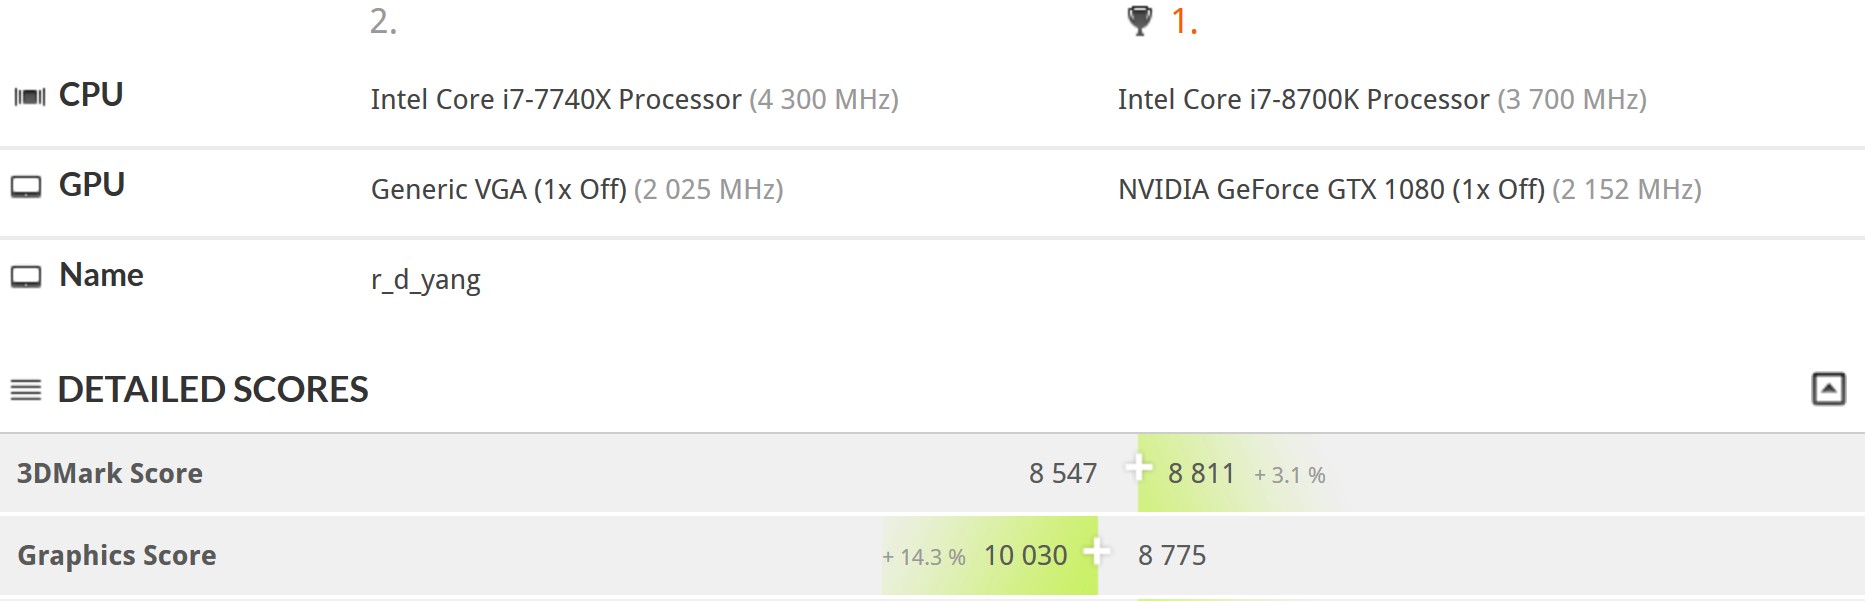
Task: Click the Detailed Scores list icon
Action: pos(26,390)
